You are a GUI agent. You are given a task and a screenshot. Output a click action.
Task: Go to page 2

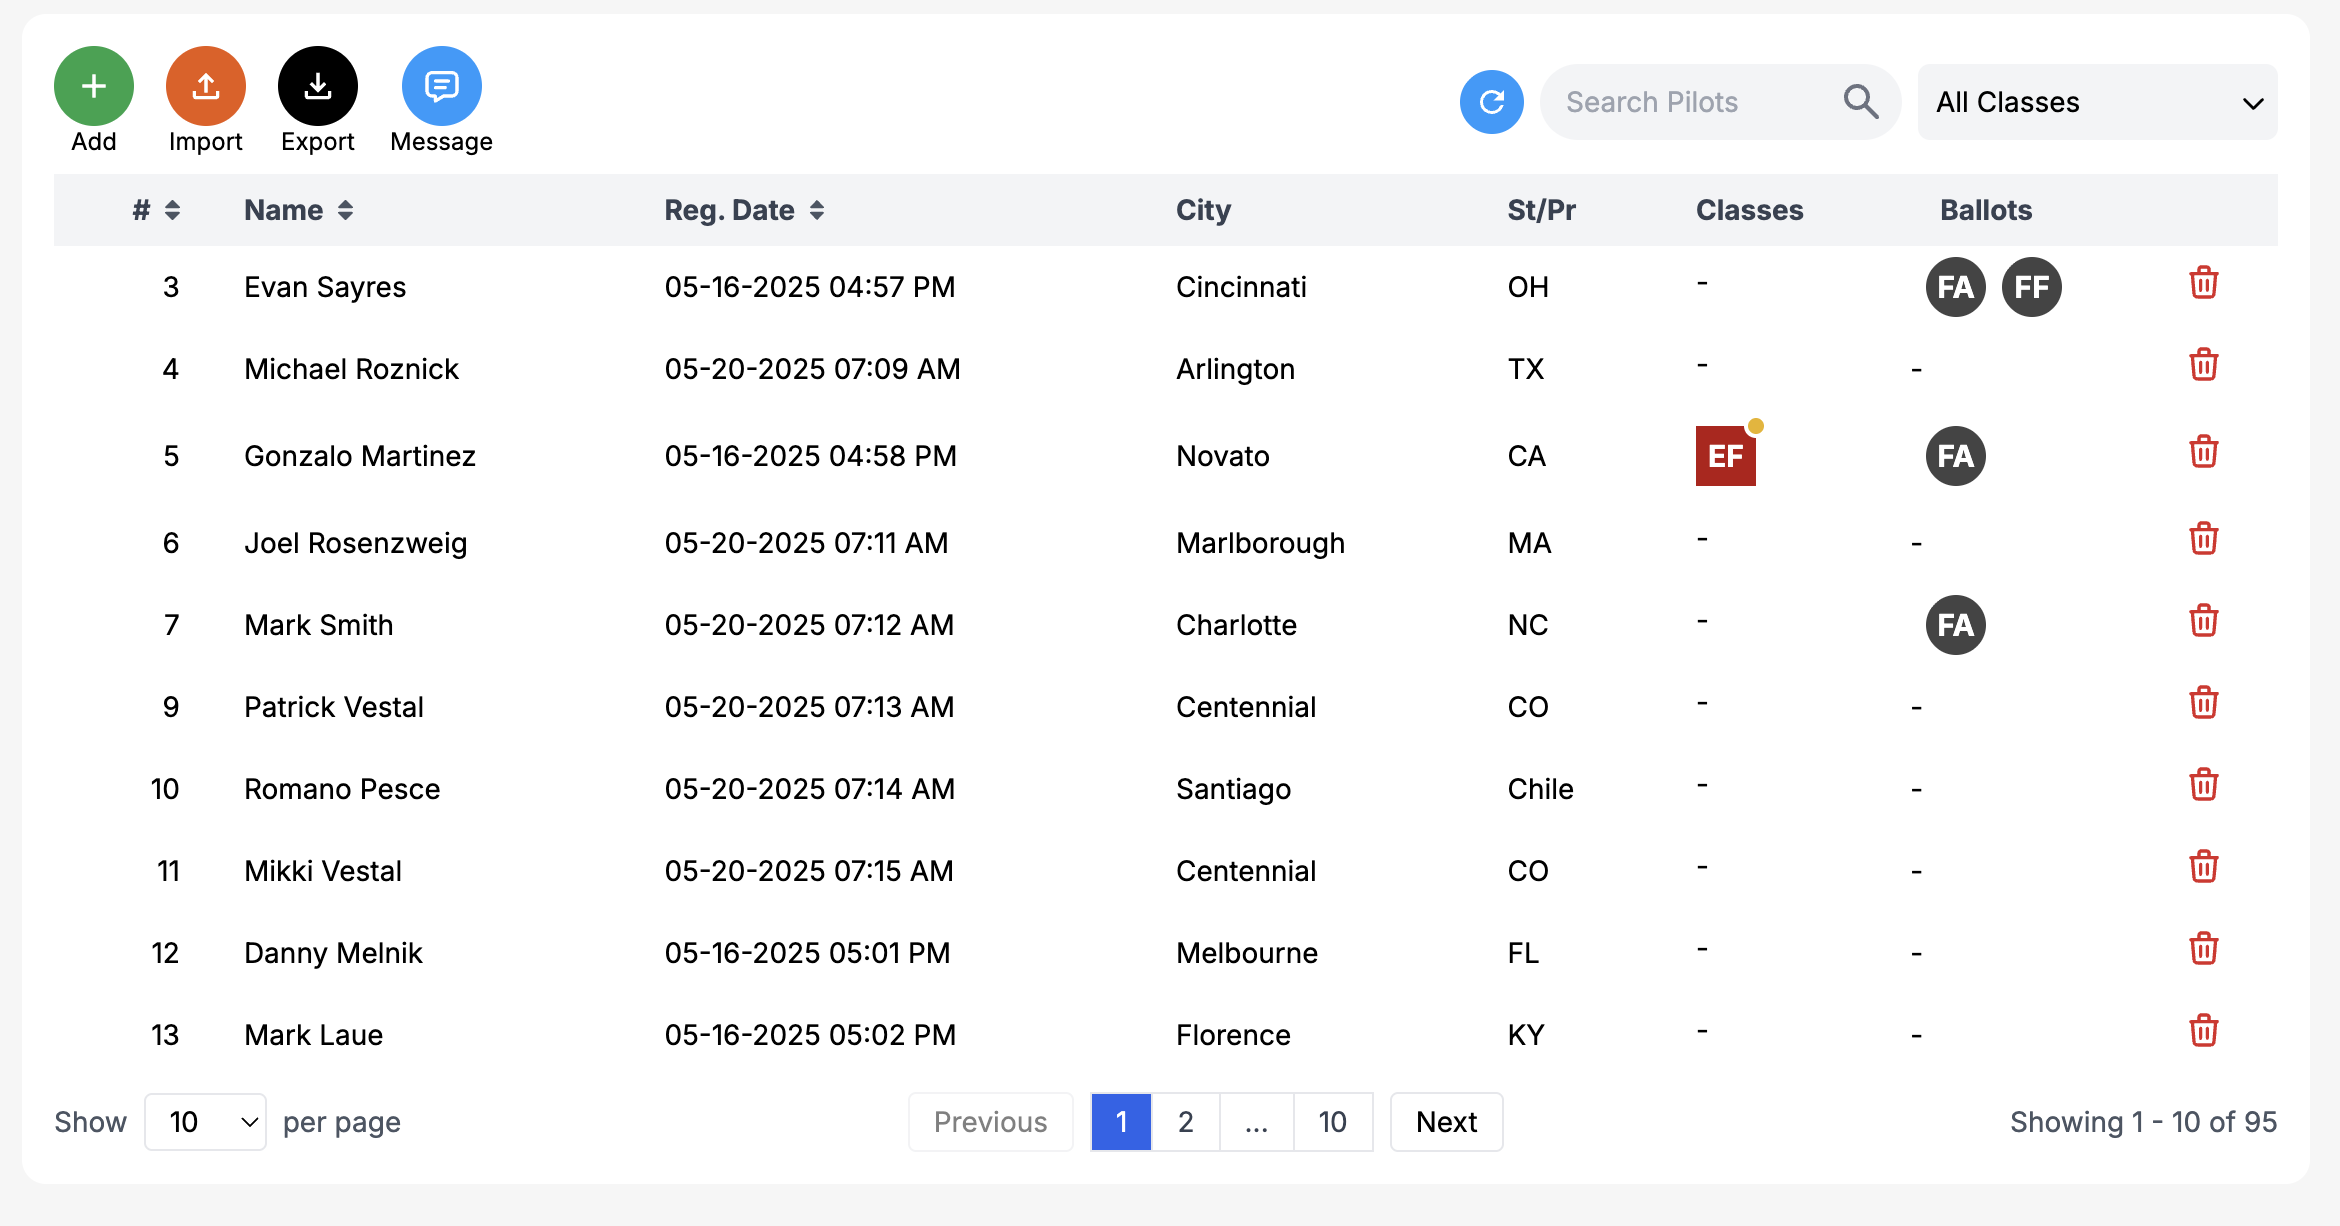tap(1186, 1122)
